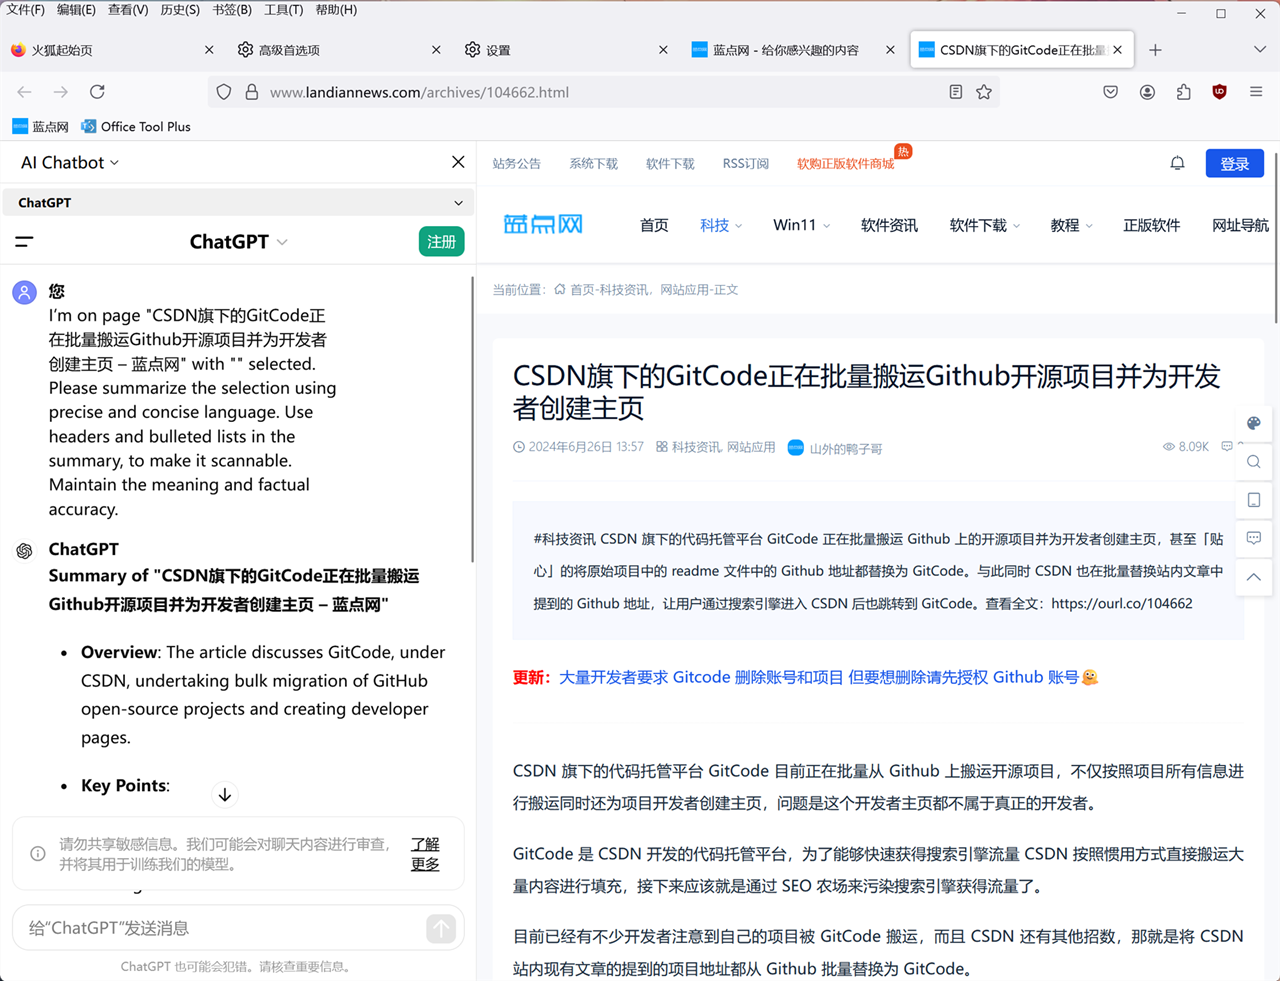
Task: Open 正版软件 navigation item
Action: 1151,225
